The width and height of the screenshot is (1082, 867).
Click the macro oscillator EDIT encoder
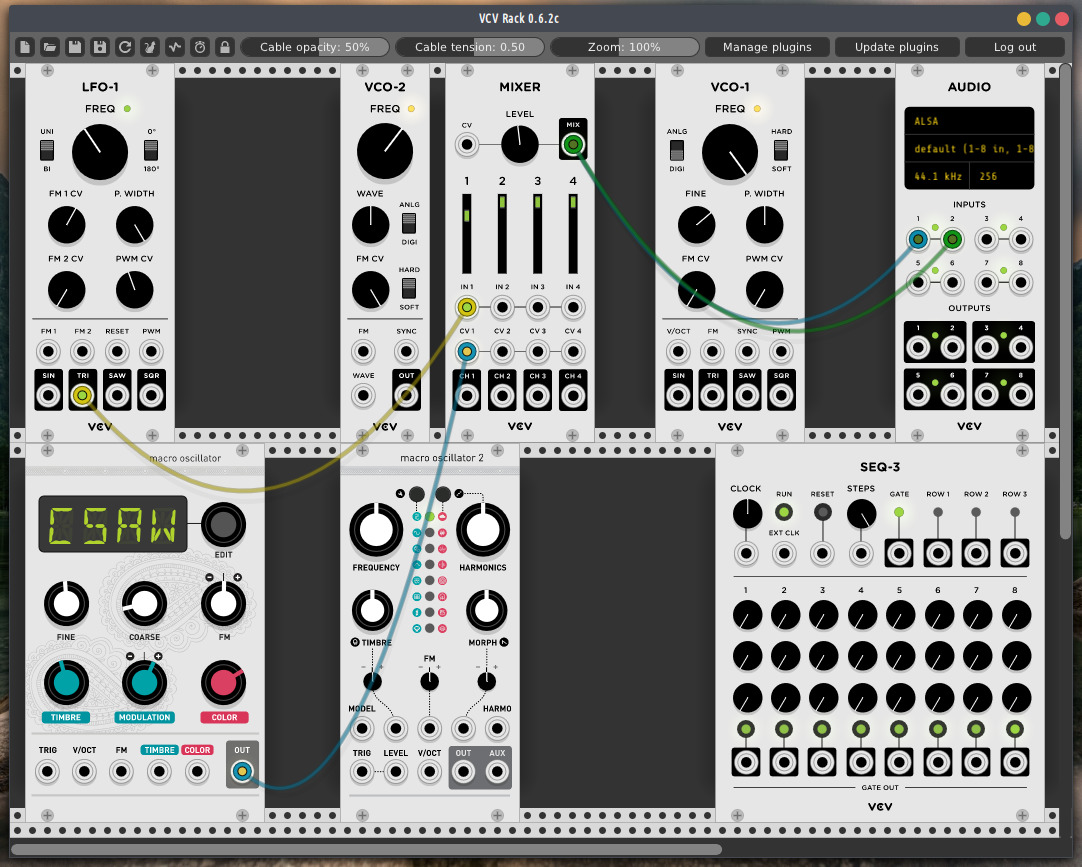tap(223, 525)
